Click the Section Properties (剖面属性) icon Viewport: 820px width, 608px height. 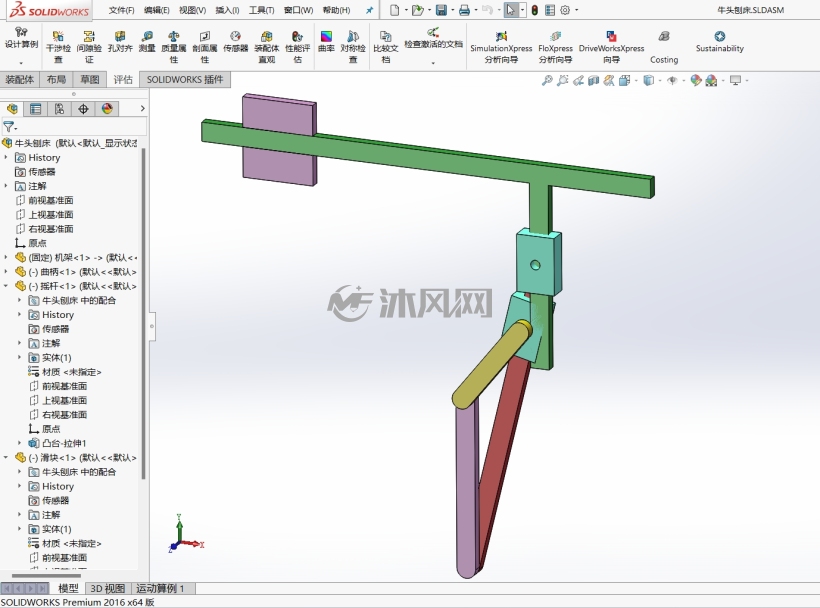[204, 46]
